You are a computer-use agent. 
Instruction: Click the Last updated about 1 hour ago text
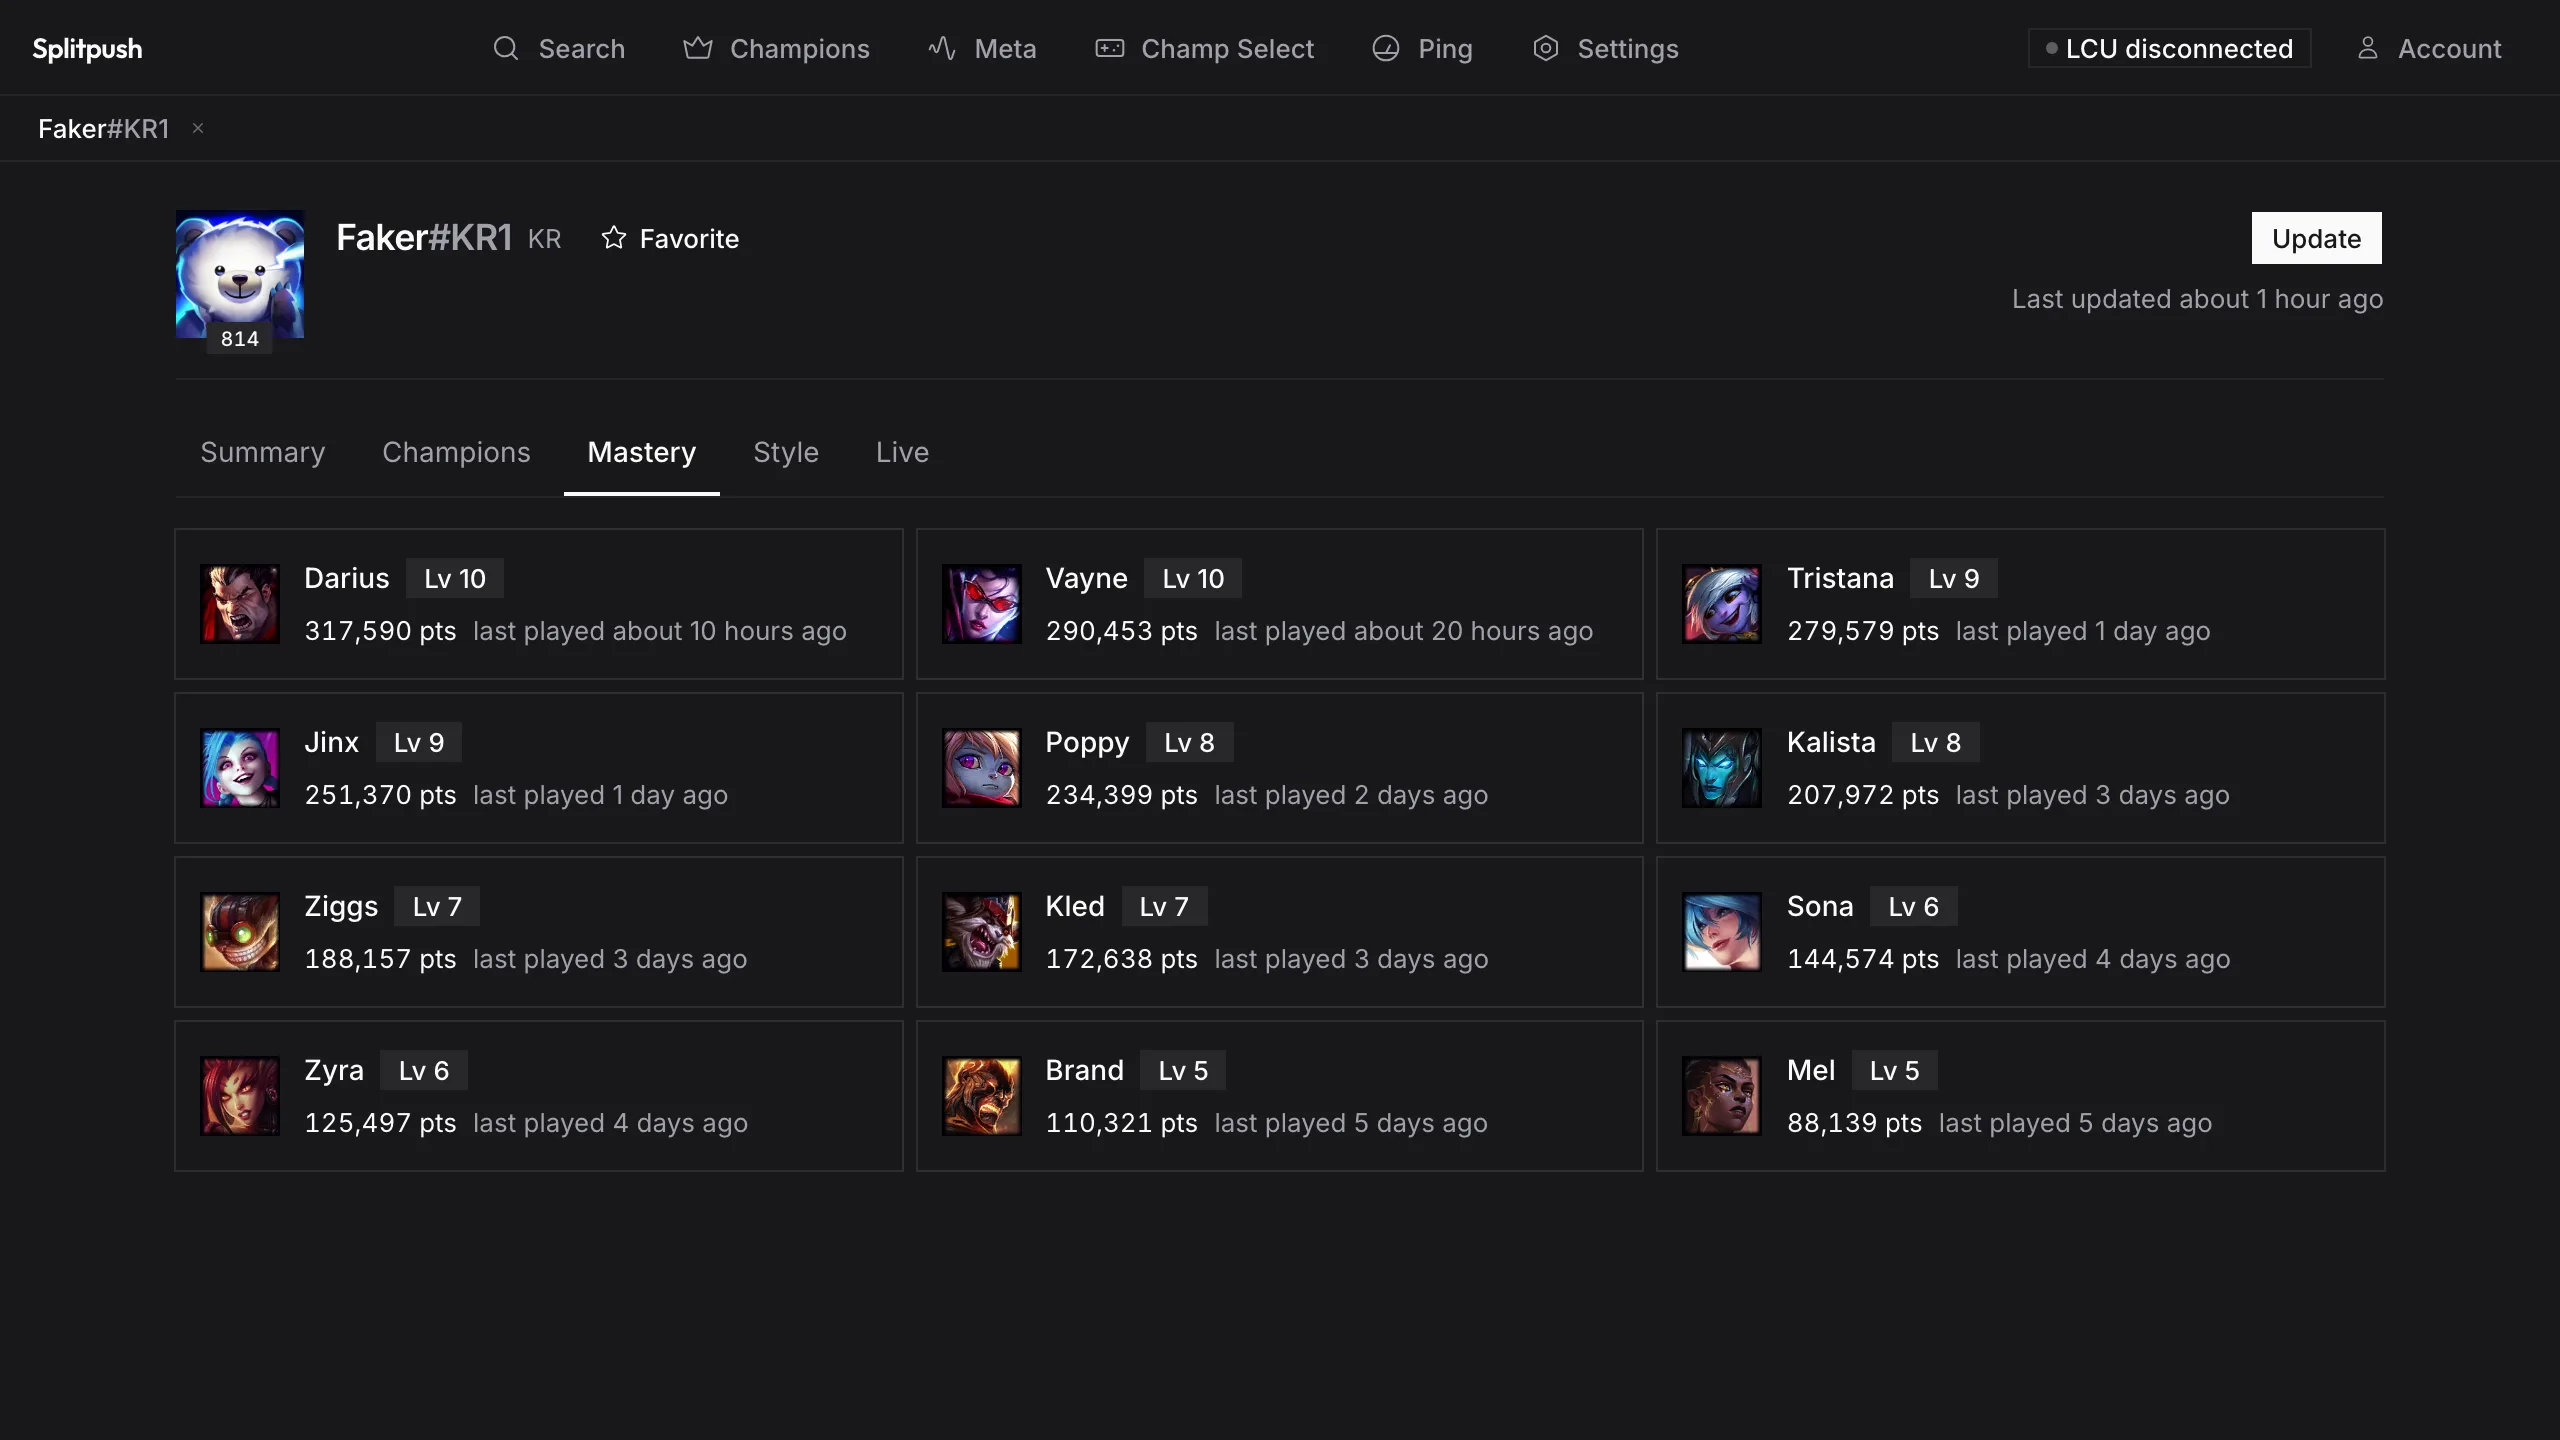[x=2197, y=299]
